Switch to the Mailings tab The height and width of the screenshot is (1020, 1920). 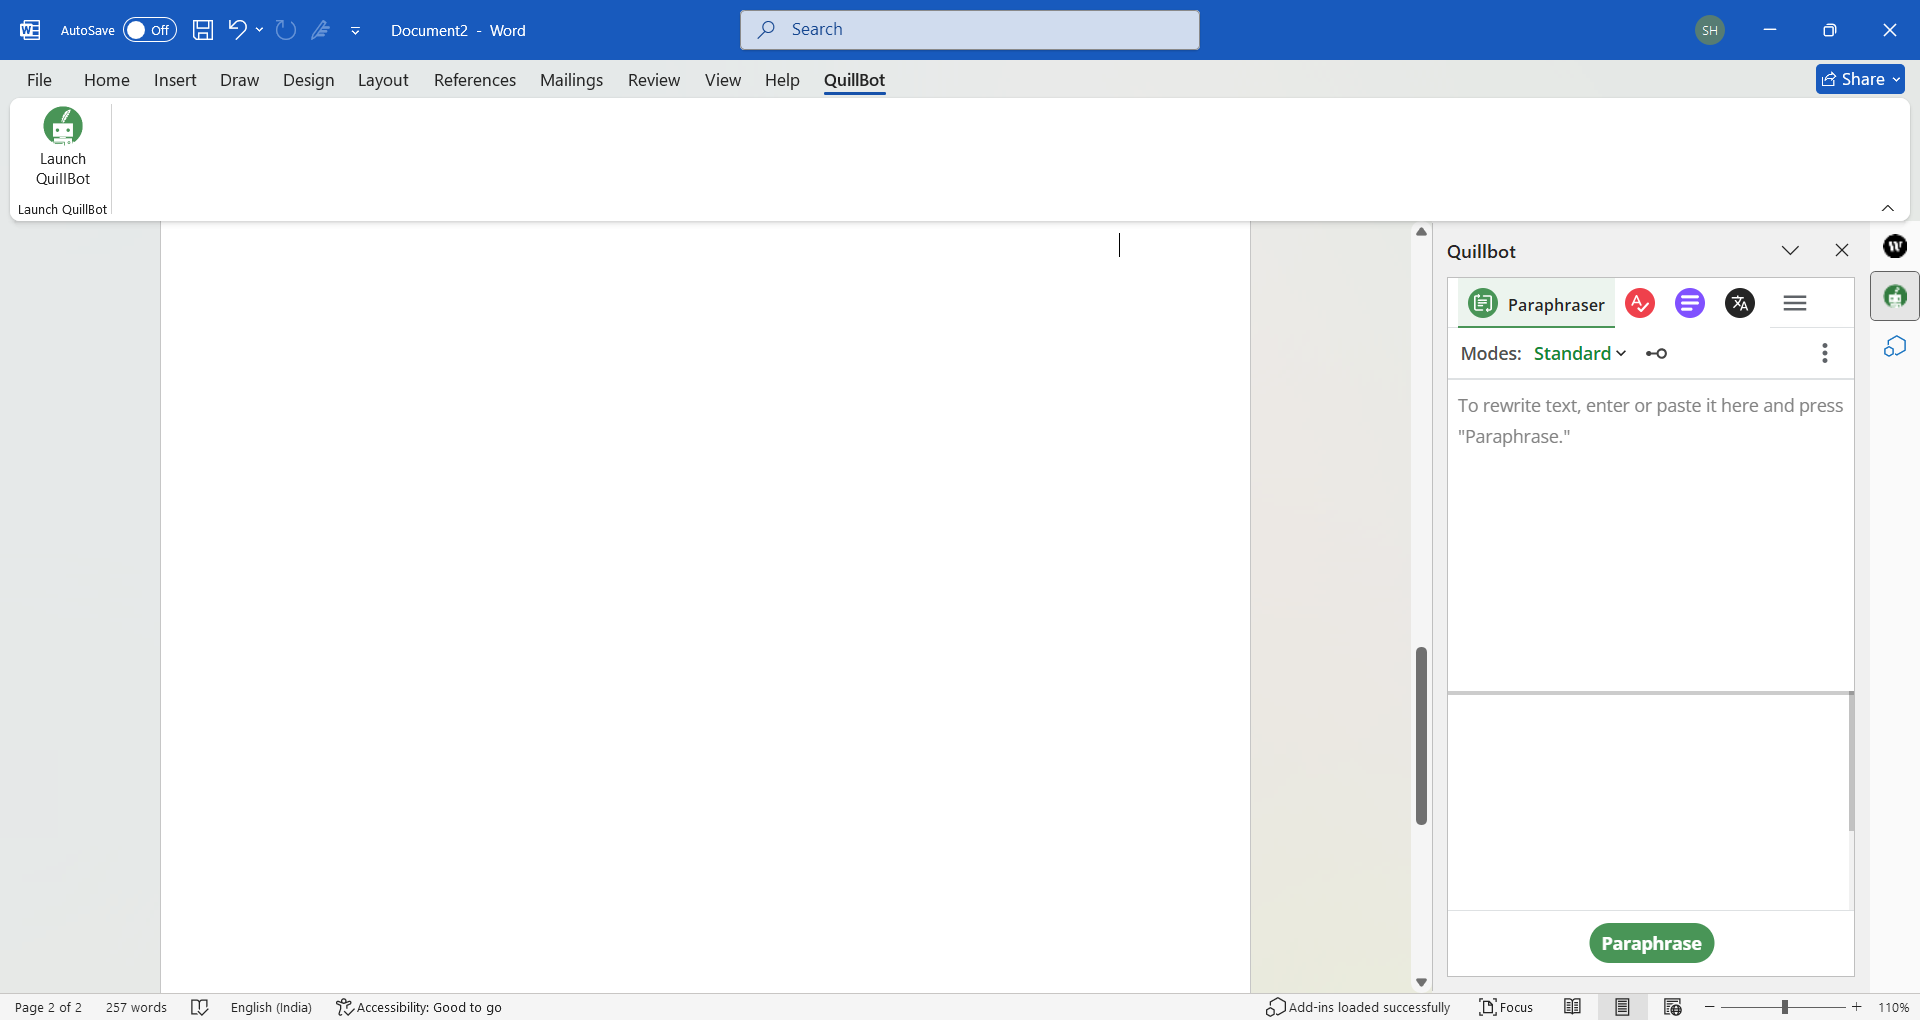click(x=571, y=80)
